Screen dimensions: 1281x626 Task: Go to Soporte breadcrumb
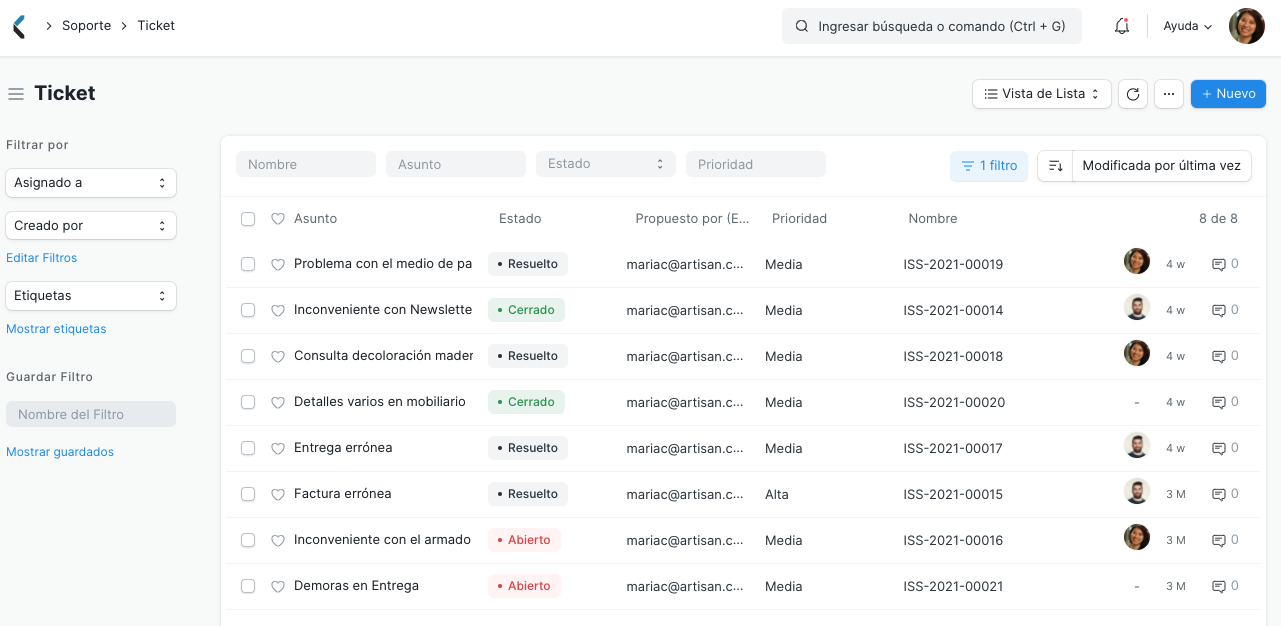coord(86,26)
